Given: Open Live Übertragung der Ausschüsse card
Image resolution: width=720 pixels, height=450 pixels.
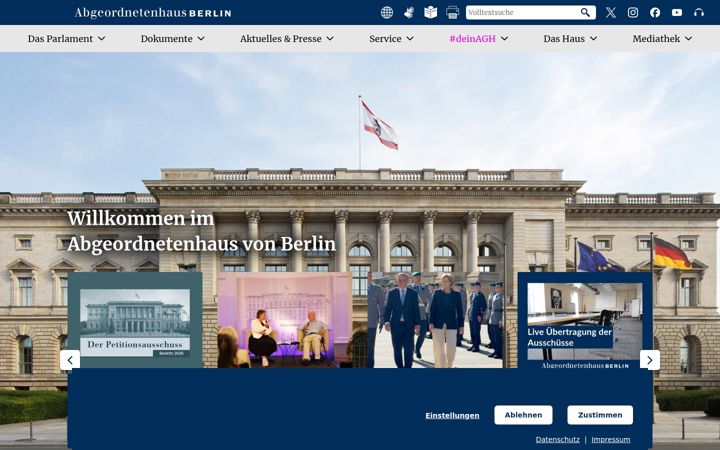Looking at the screenshot, I should 585,320.
